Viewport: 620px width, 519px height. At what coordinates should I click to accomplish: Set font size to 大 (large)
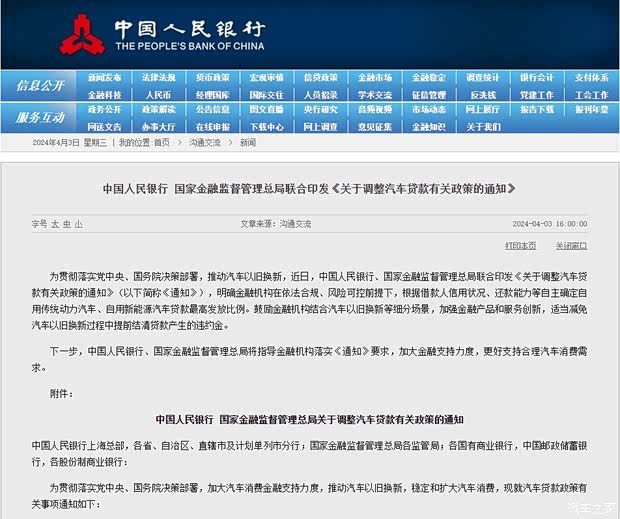tap(56, 223)
